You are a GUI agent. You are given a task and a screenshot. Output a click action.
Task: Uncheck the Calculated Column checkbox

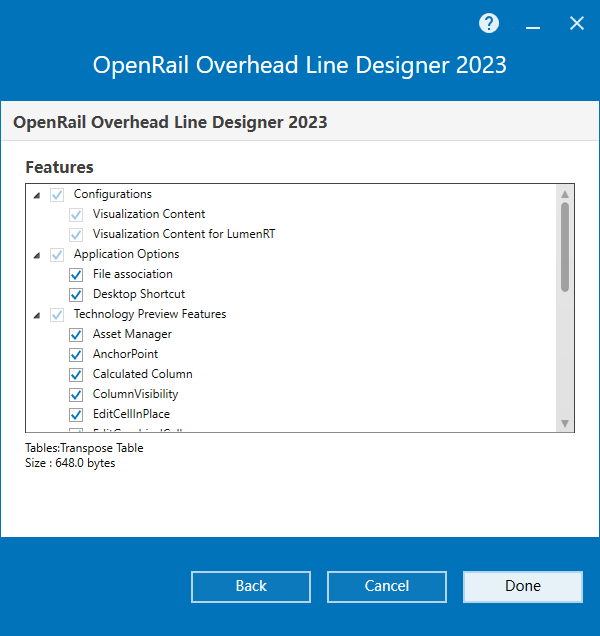76,374
